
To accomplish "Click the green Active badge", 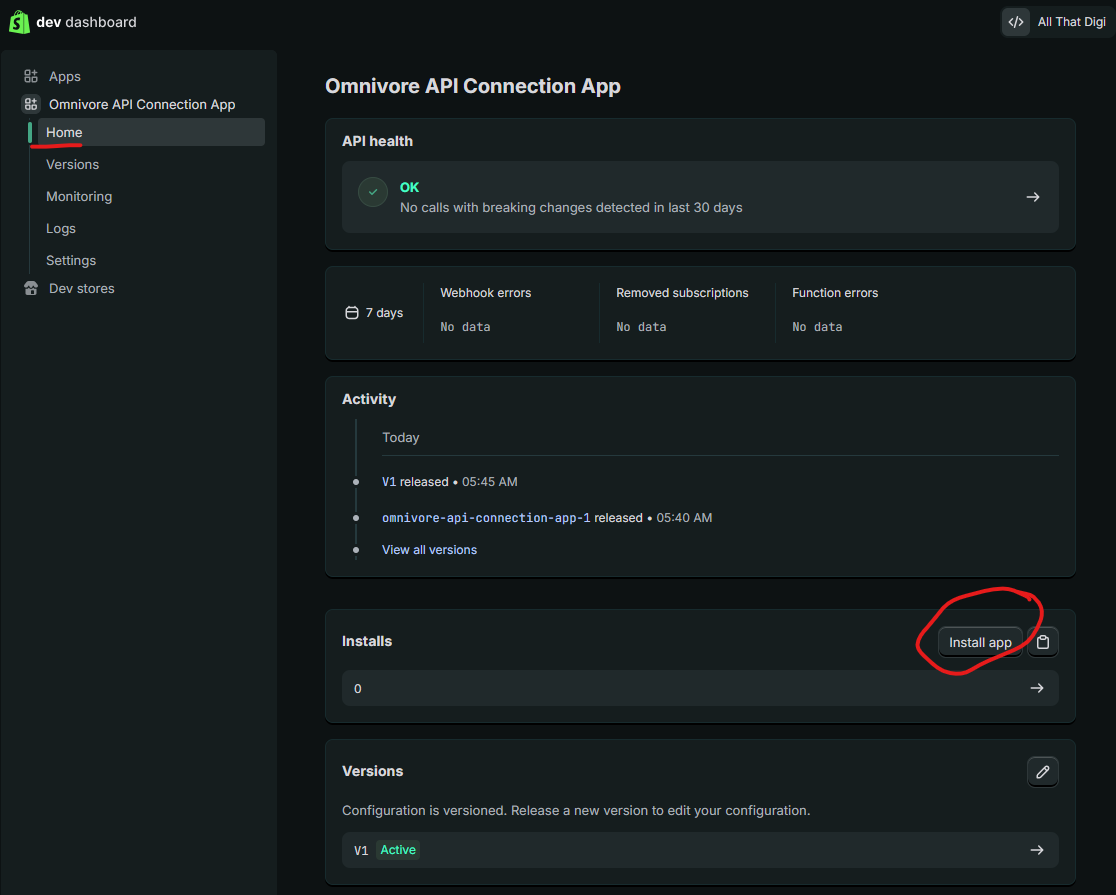I will pos(398,850).
